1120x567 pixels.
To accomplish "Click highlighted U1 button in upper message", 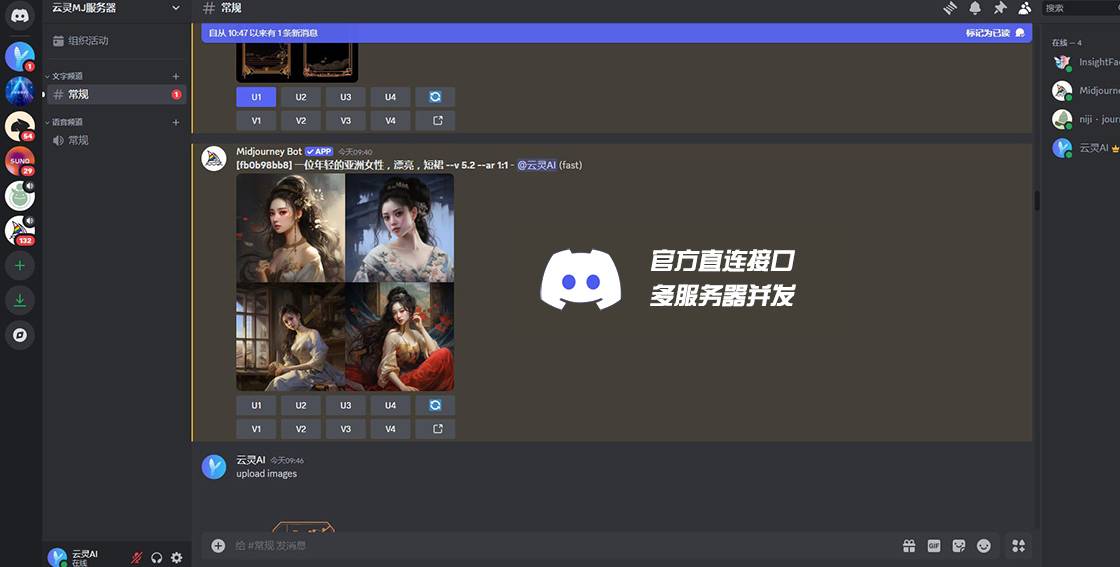I will pos(256,97).
